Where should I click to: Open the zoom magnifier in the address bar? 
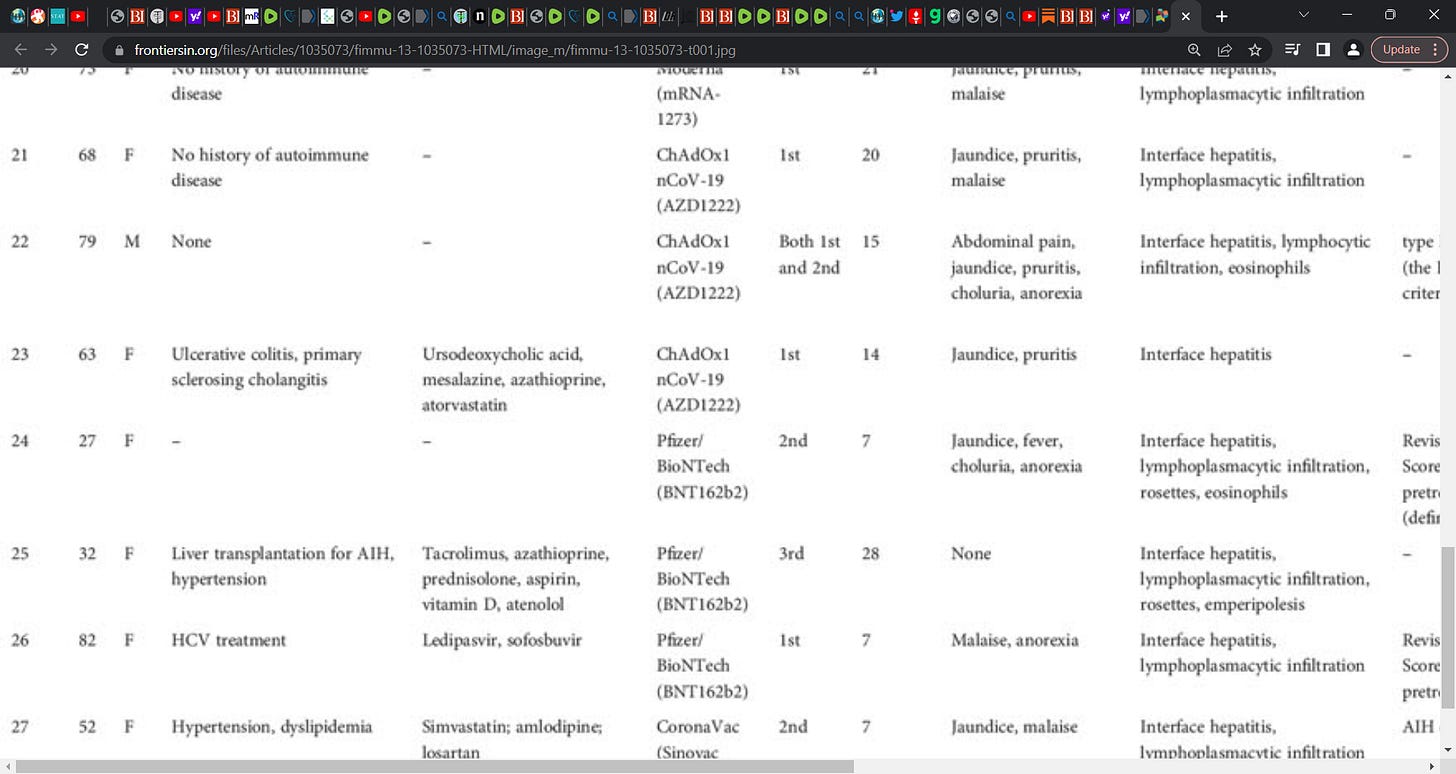tap(1194, 50)
